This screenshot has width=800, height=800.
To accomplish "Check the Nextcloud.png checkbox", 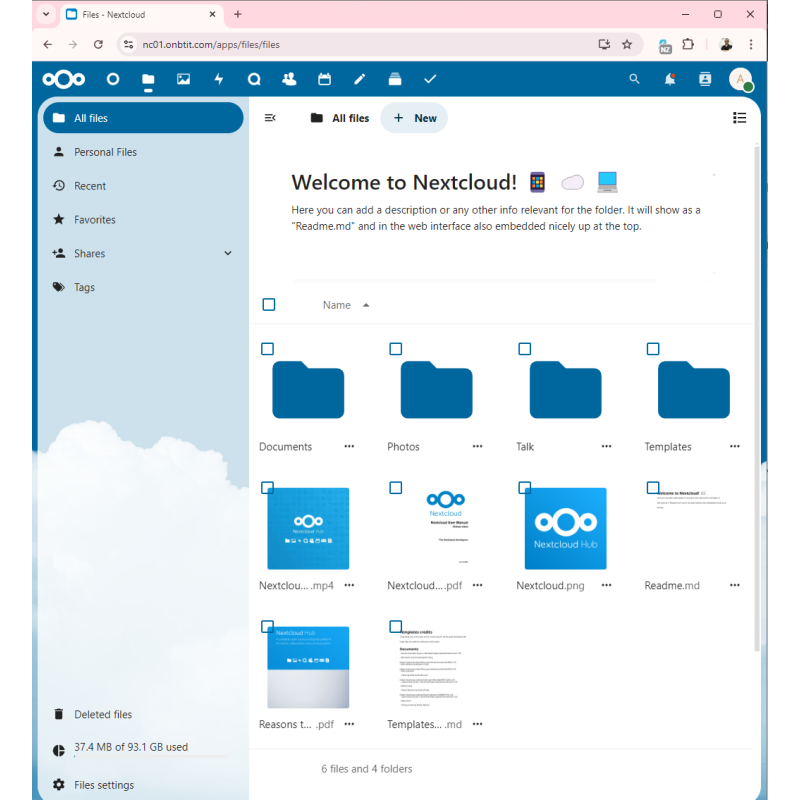I will click(x=524, y=488).
